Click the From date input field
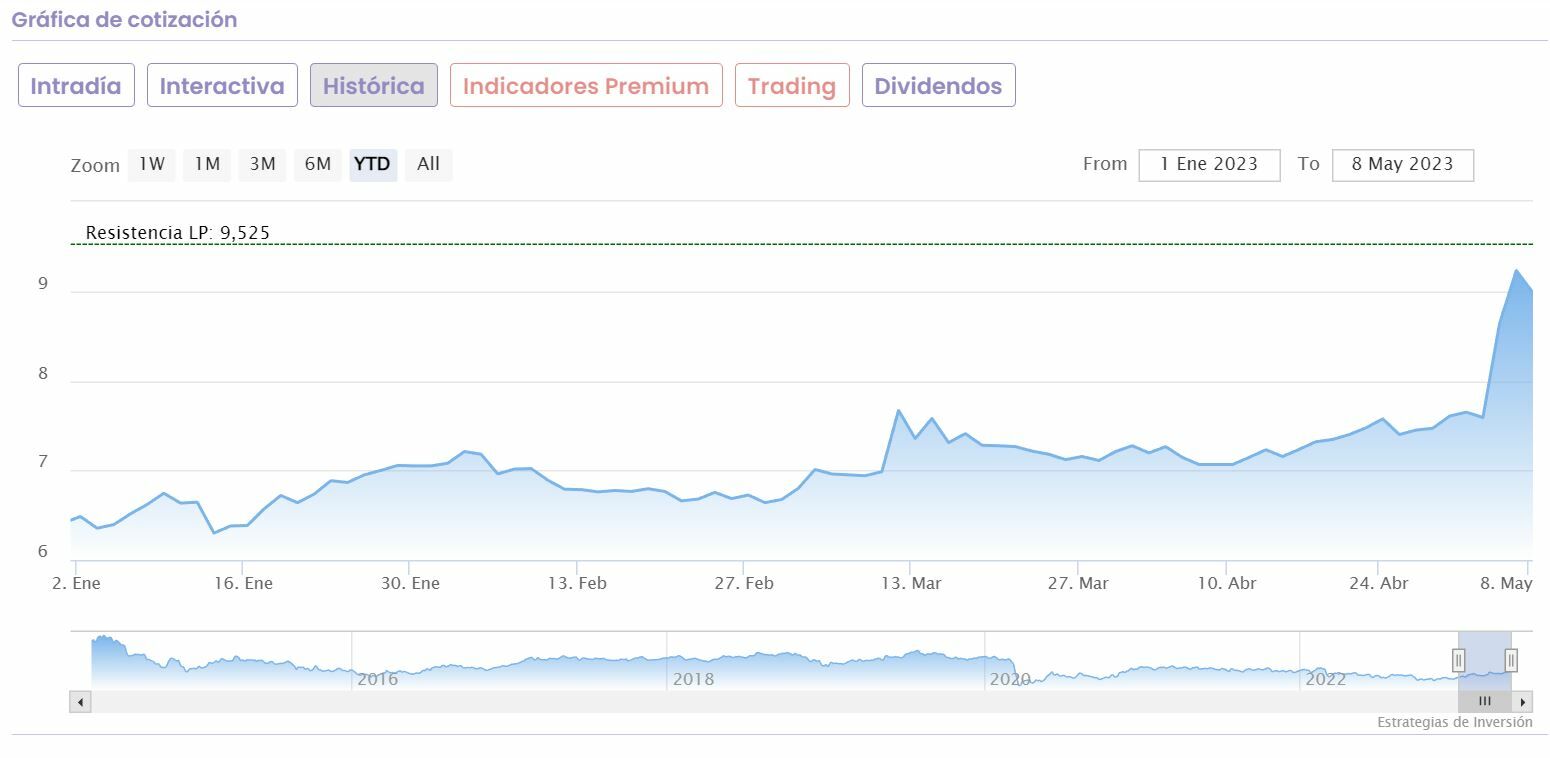The width and height of the screenshot is (1550, 758). (1209, 165)
